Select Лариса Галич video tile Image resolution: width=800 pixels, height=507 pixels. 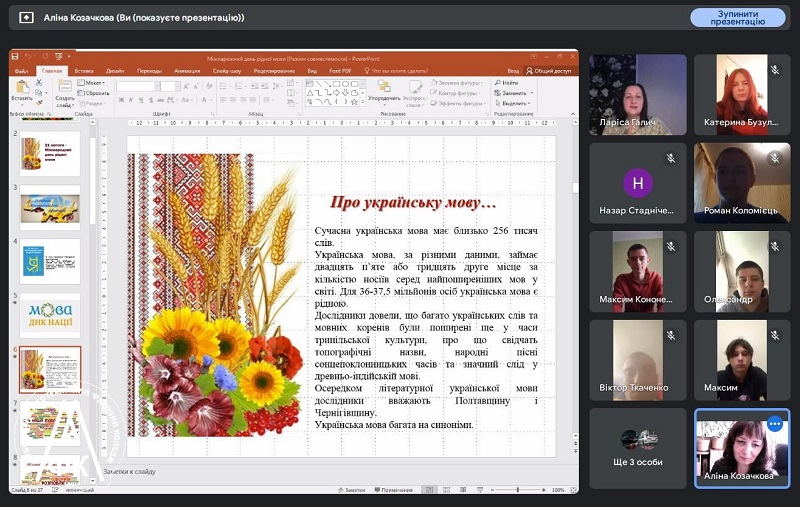[638, 94]
